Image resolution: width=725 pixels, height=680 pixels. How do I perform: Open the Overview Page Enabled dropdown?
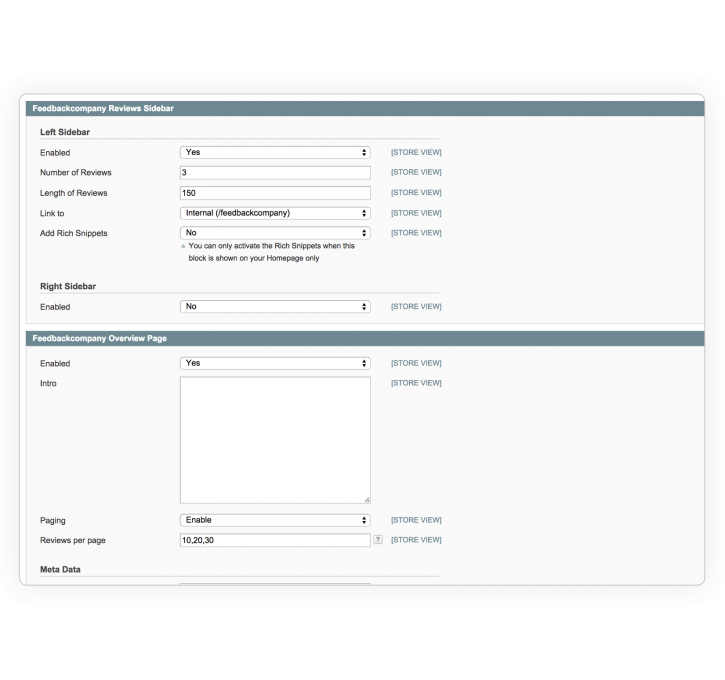tap(275, 363)
